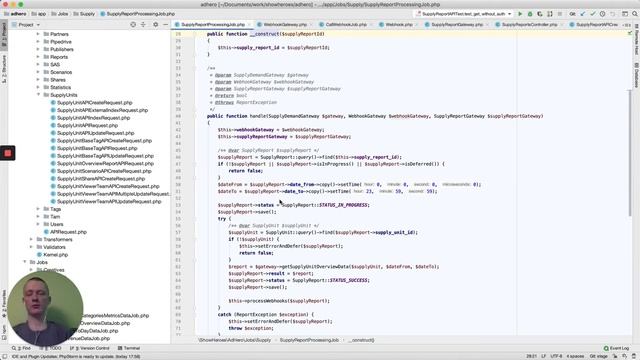This screenshot has height=360, width=640.
Task: Click the Jobs breadcrumb in navigation bar
Action: (60, 14)
